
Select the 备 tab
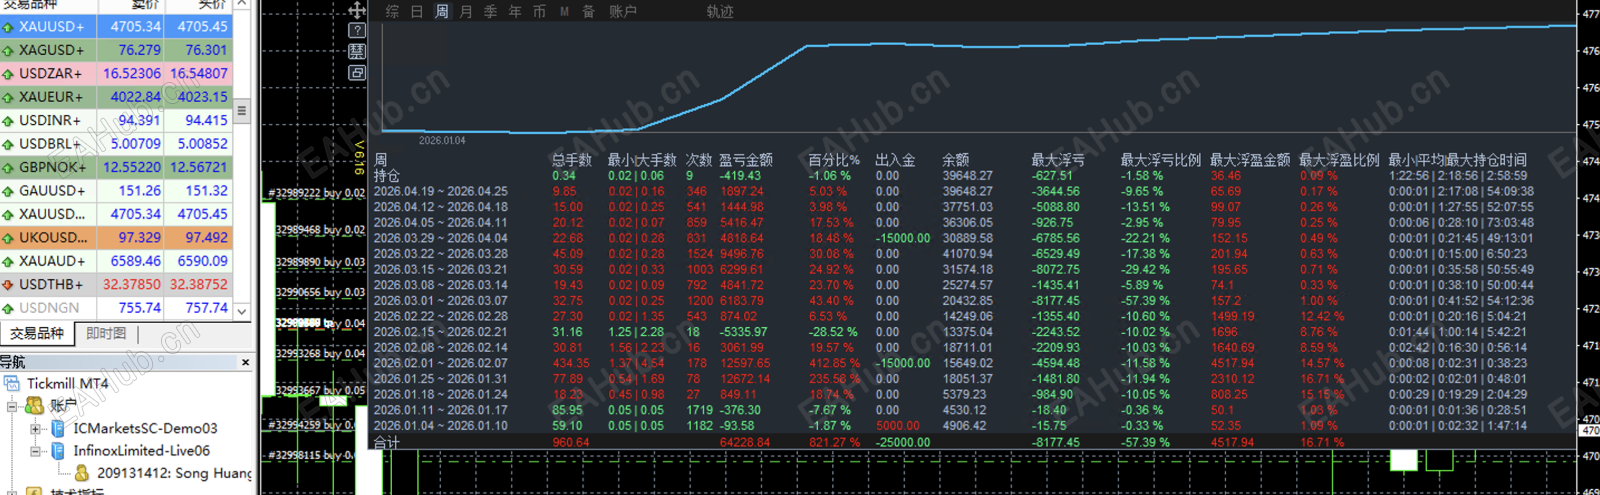click(589, 11)
